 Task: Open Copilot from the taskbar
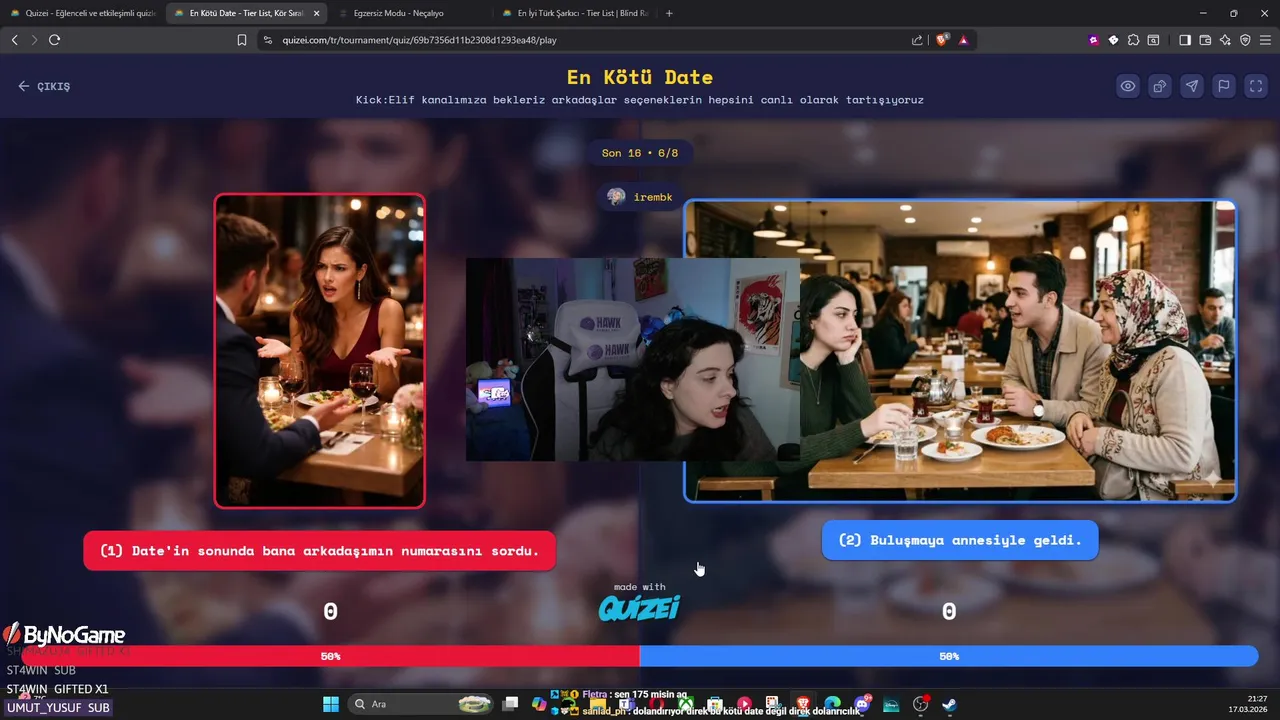[539, 704]
